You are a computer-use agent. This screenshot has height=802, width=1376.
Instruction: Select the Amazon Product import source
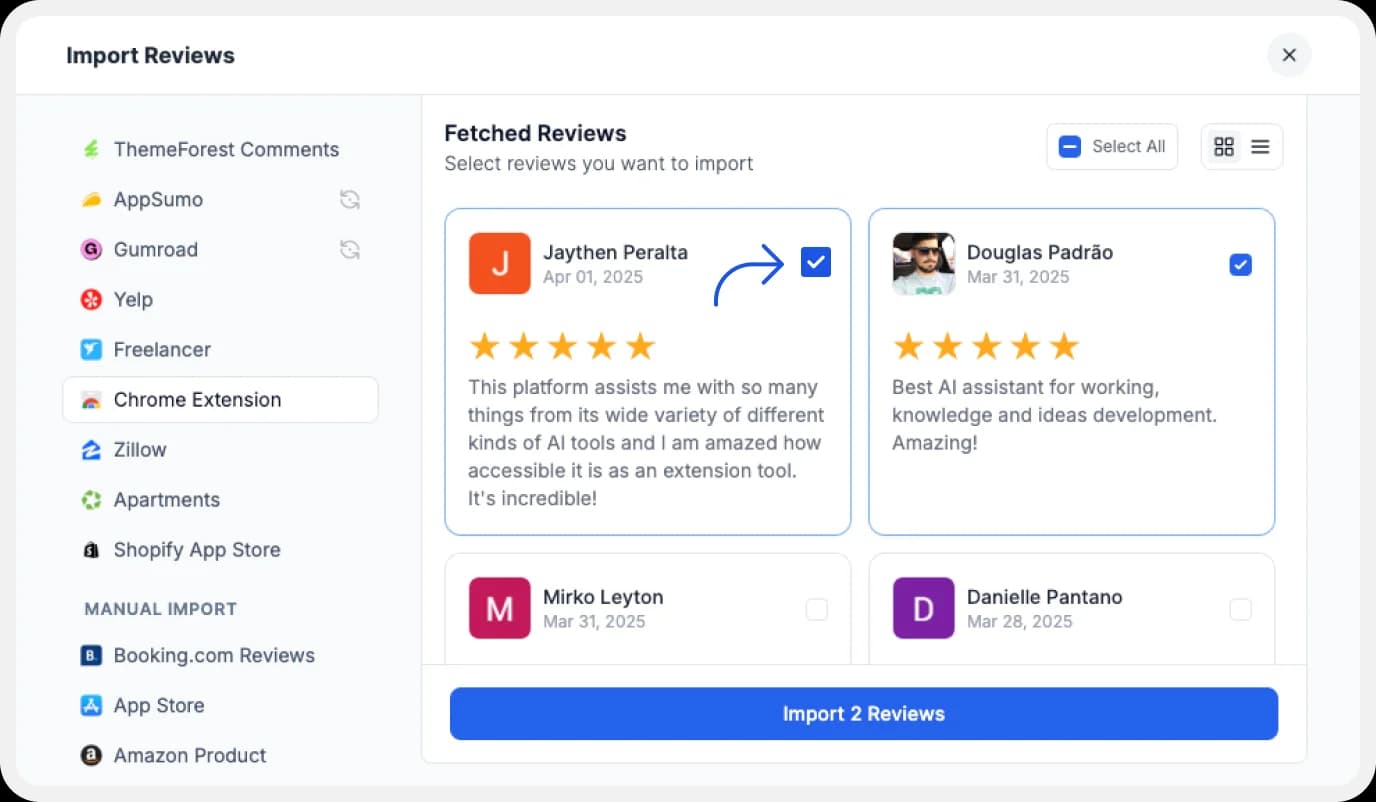coord(189,755)
